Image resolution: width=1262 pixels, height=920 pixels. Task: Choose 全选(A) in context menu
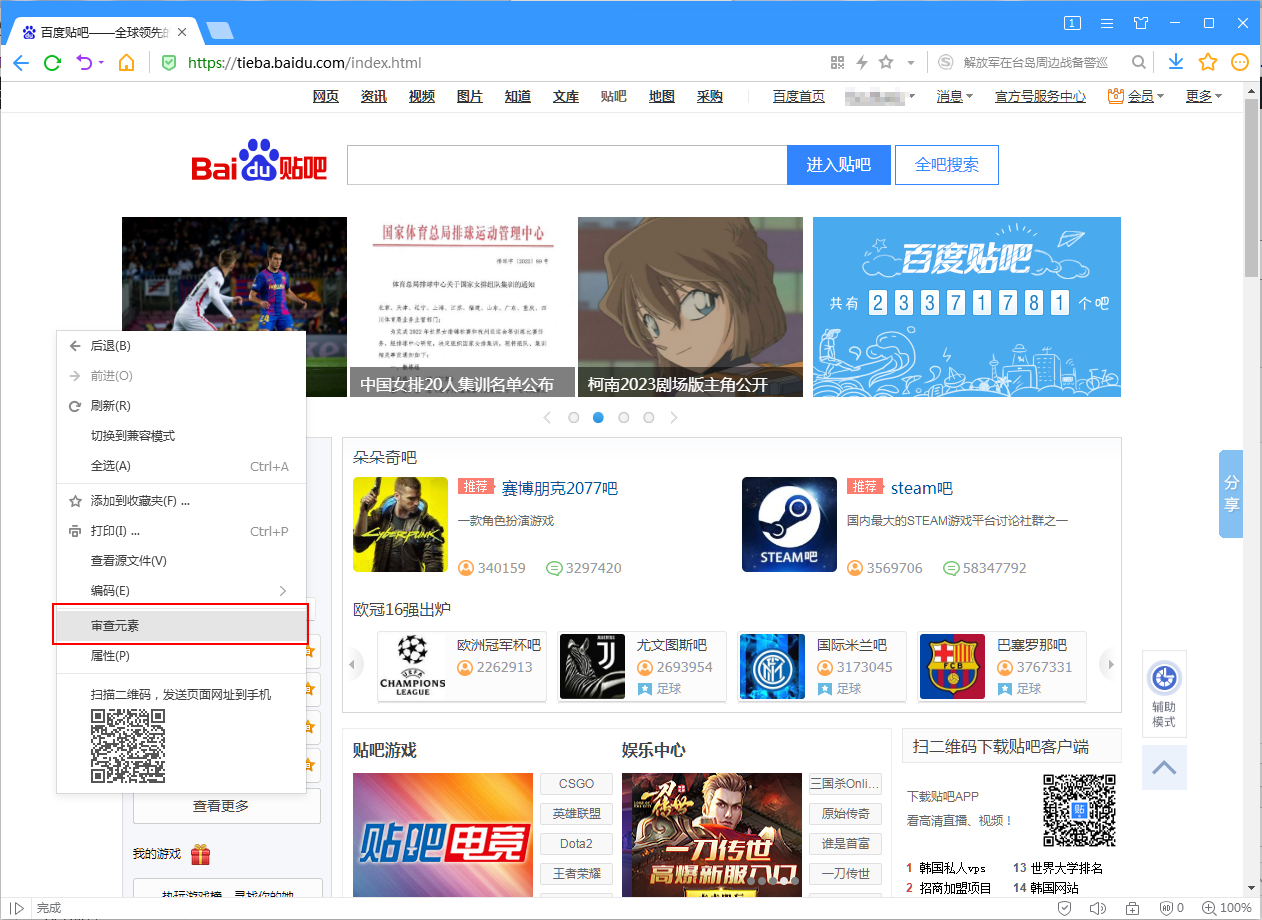click(181, 466)
